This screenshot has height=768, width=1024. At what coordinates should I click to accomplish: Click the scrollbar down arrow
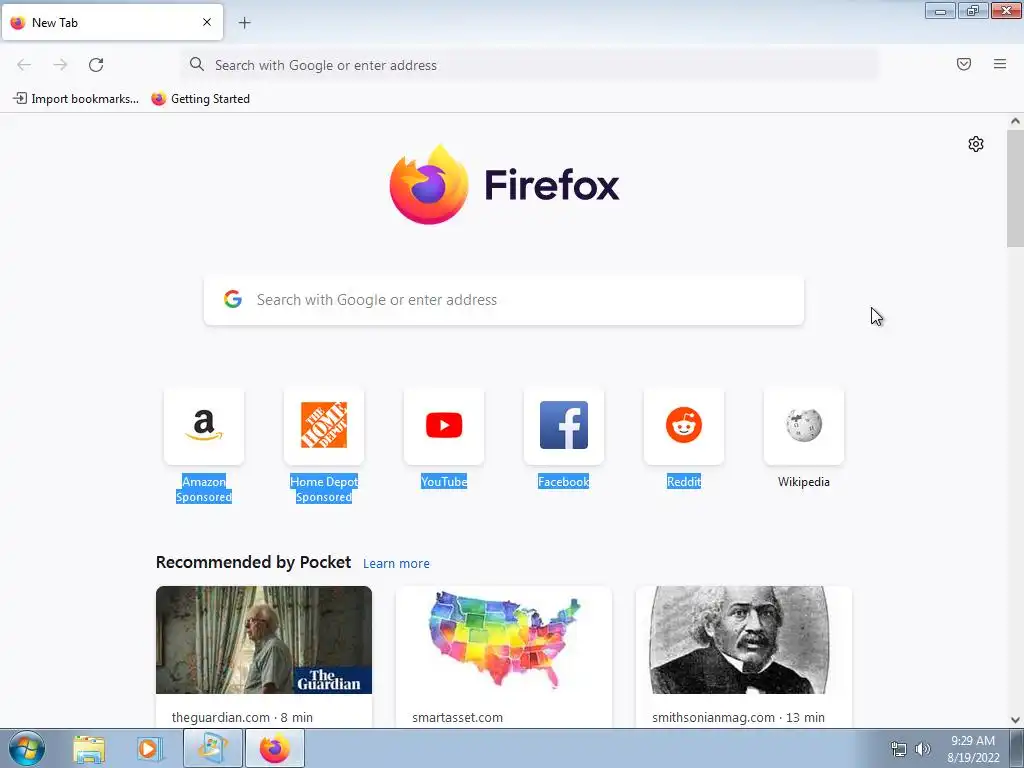(1015, 720)
